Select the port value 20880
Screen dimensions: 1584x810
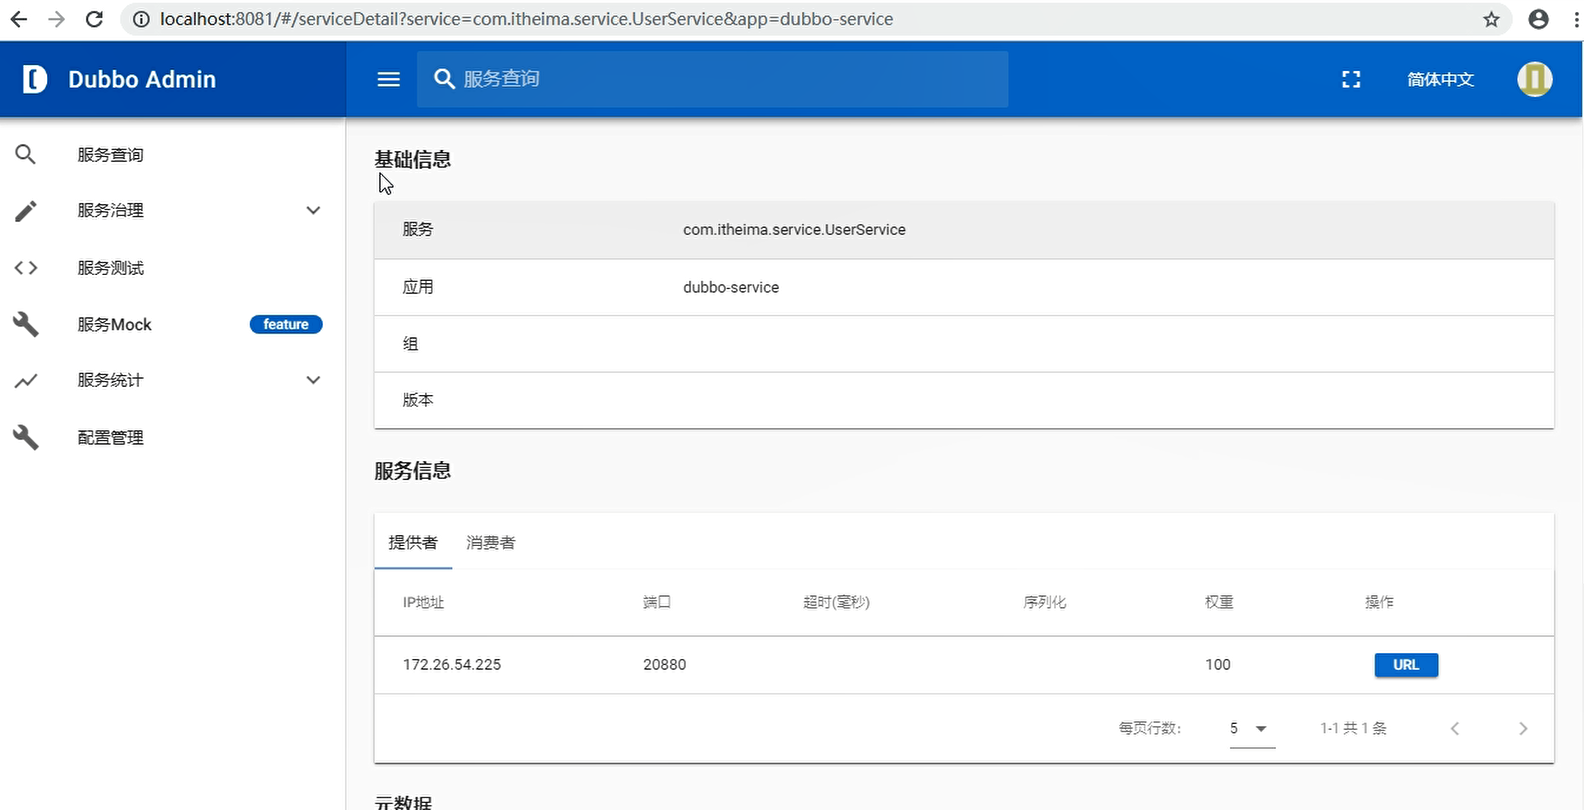665,665
